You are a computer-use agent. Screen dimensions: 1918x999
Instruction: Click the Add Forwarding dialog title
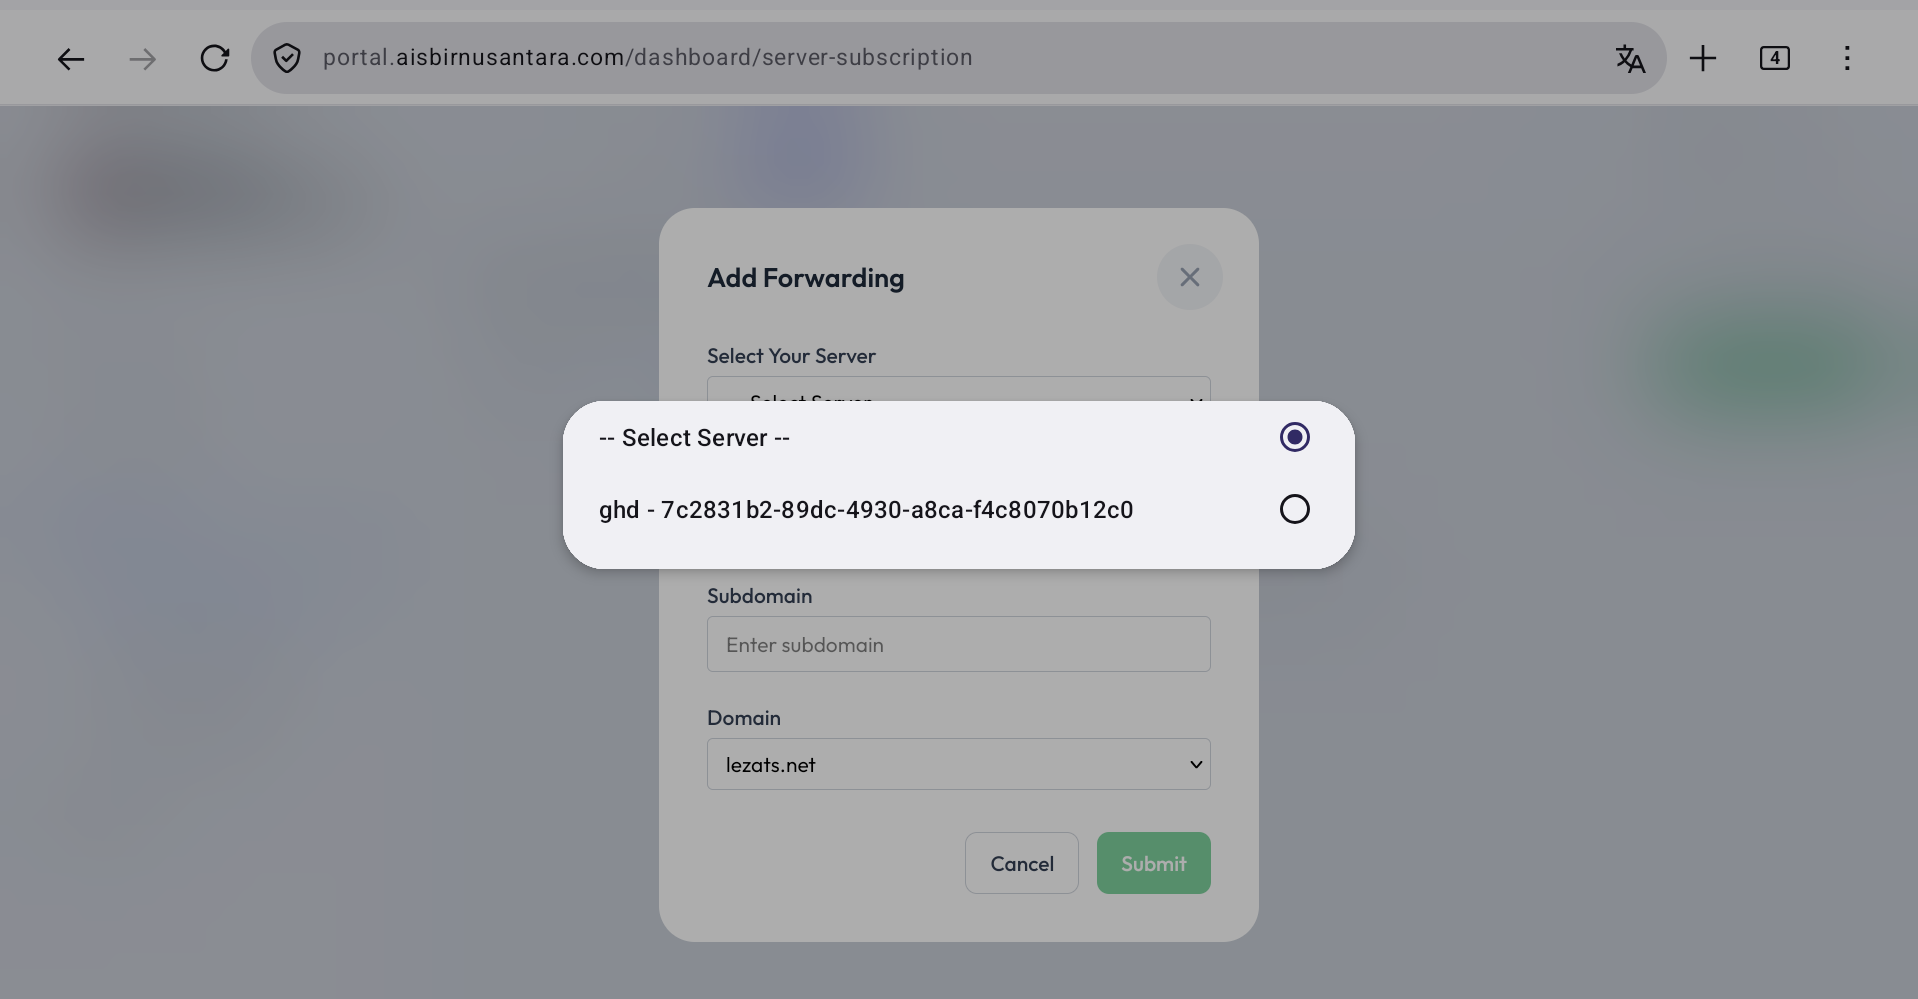click(x=805, y=278)
